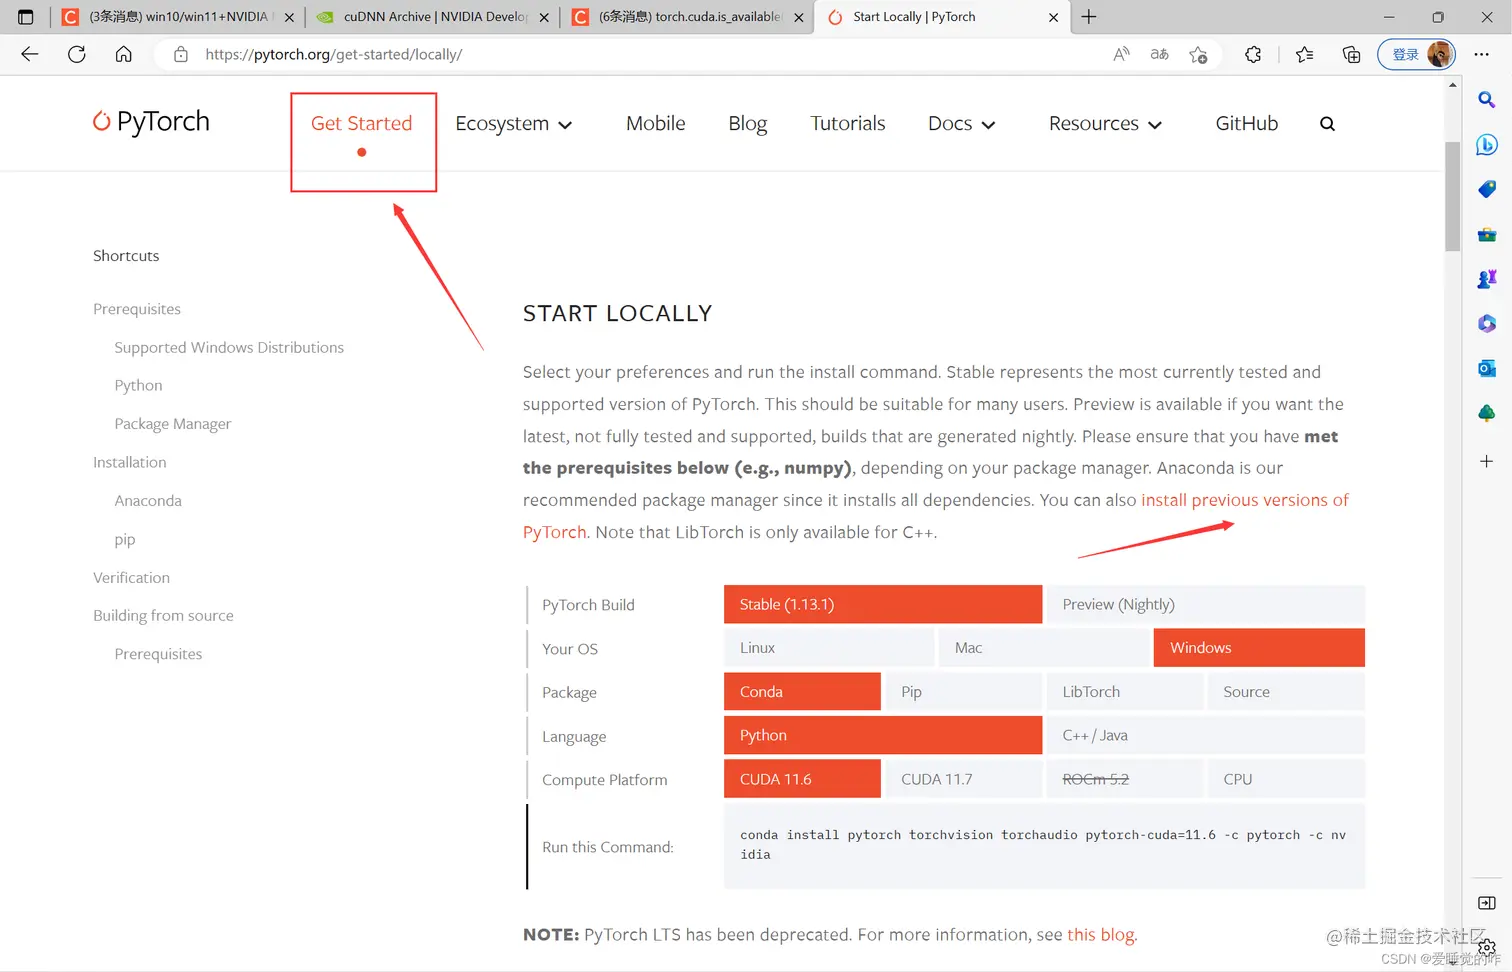Jump to Package Manager shortcut
Image resolution: width=1512 pixels, height=972 pixels.
pyautogui.click(x=172, y=424)
